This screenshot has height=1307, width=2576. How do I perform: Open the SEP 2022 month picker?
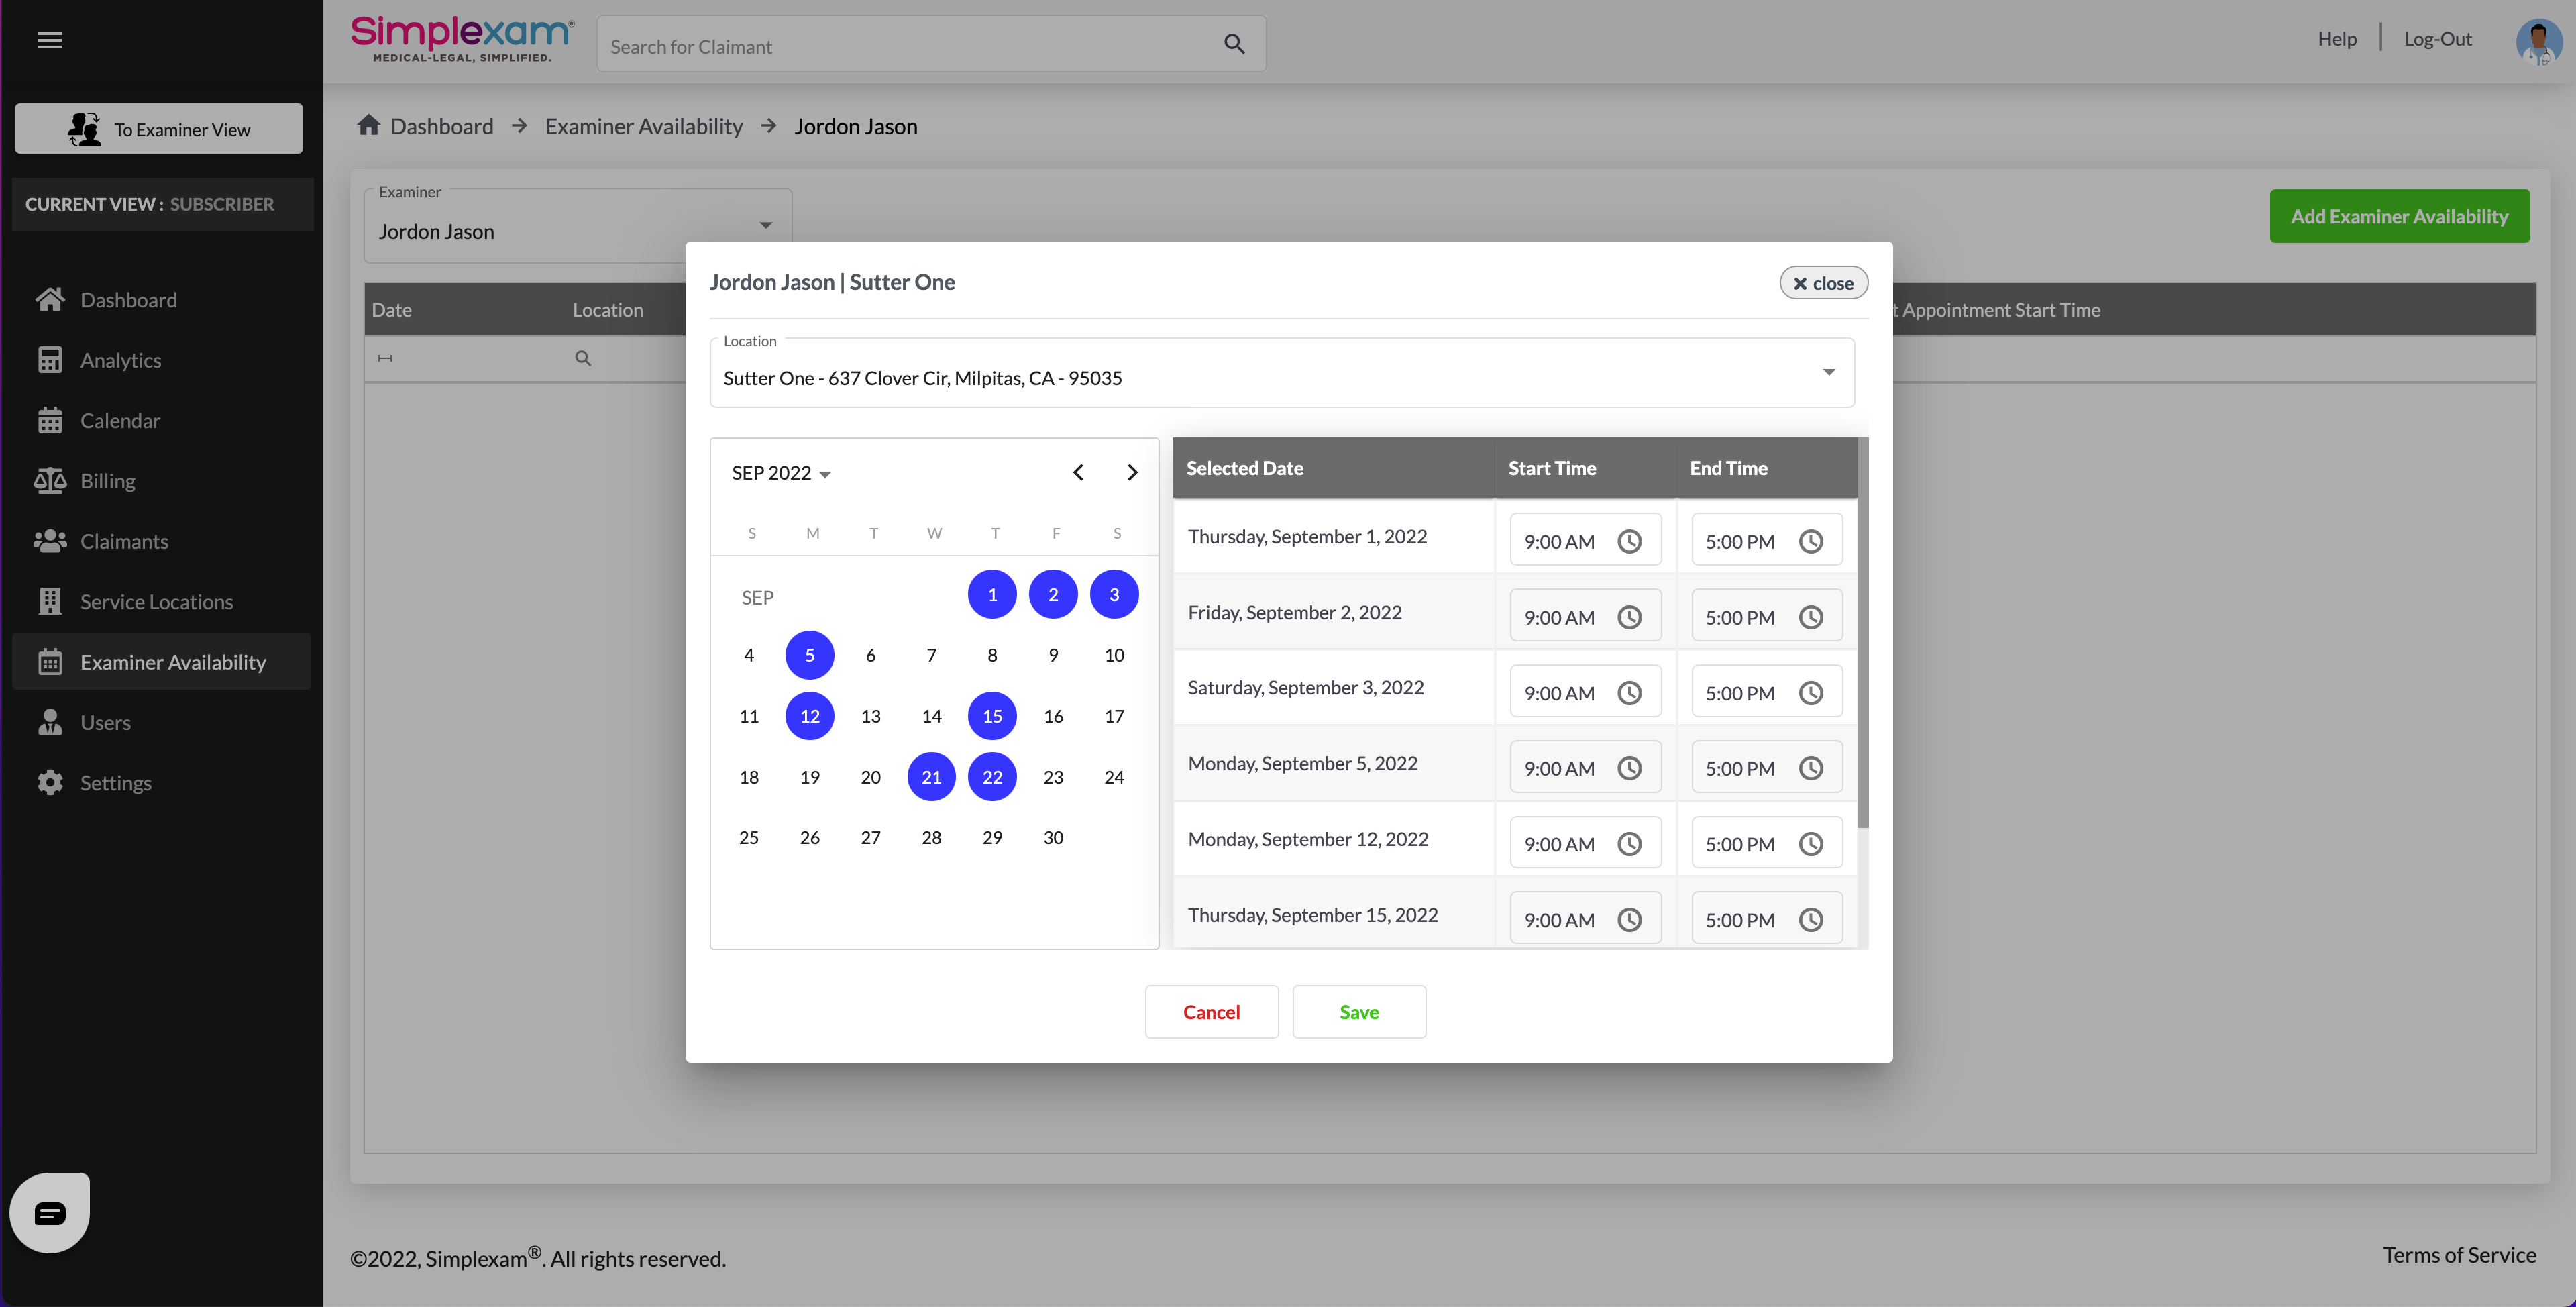point(781,473)
